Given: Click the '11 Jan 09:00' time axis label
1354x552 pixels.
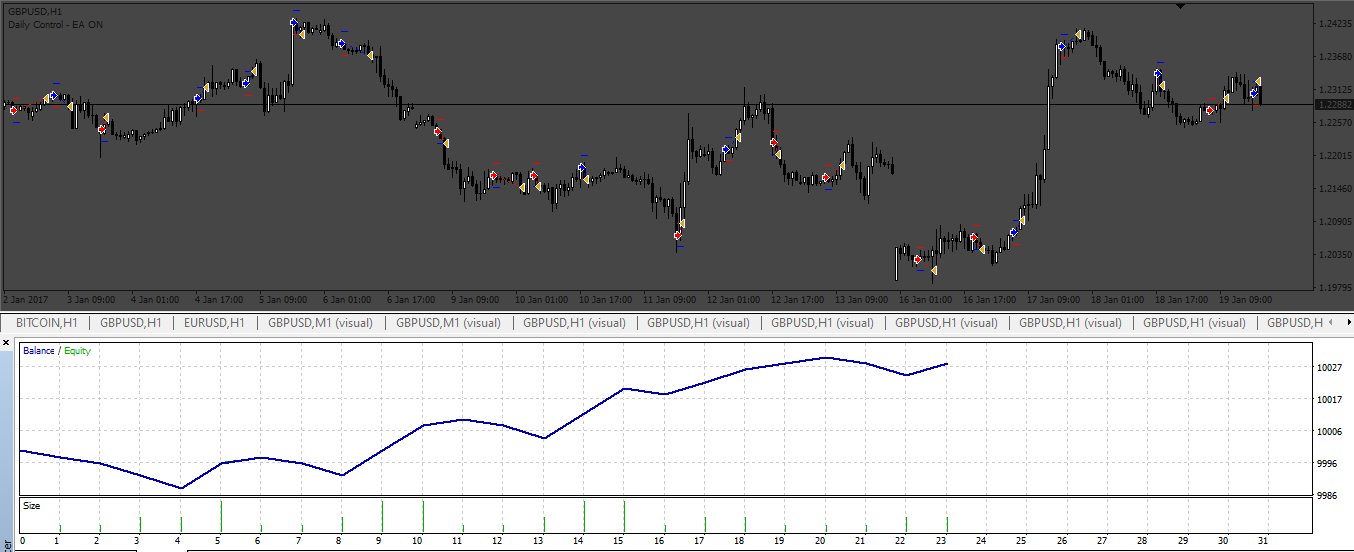Looking at the screenshot, I should [669, 299].
